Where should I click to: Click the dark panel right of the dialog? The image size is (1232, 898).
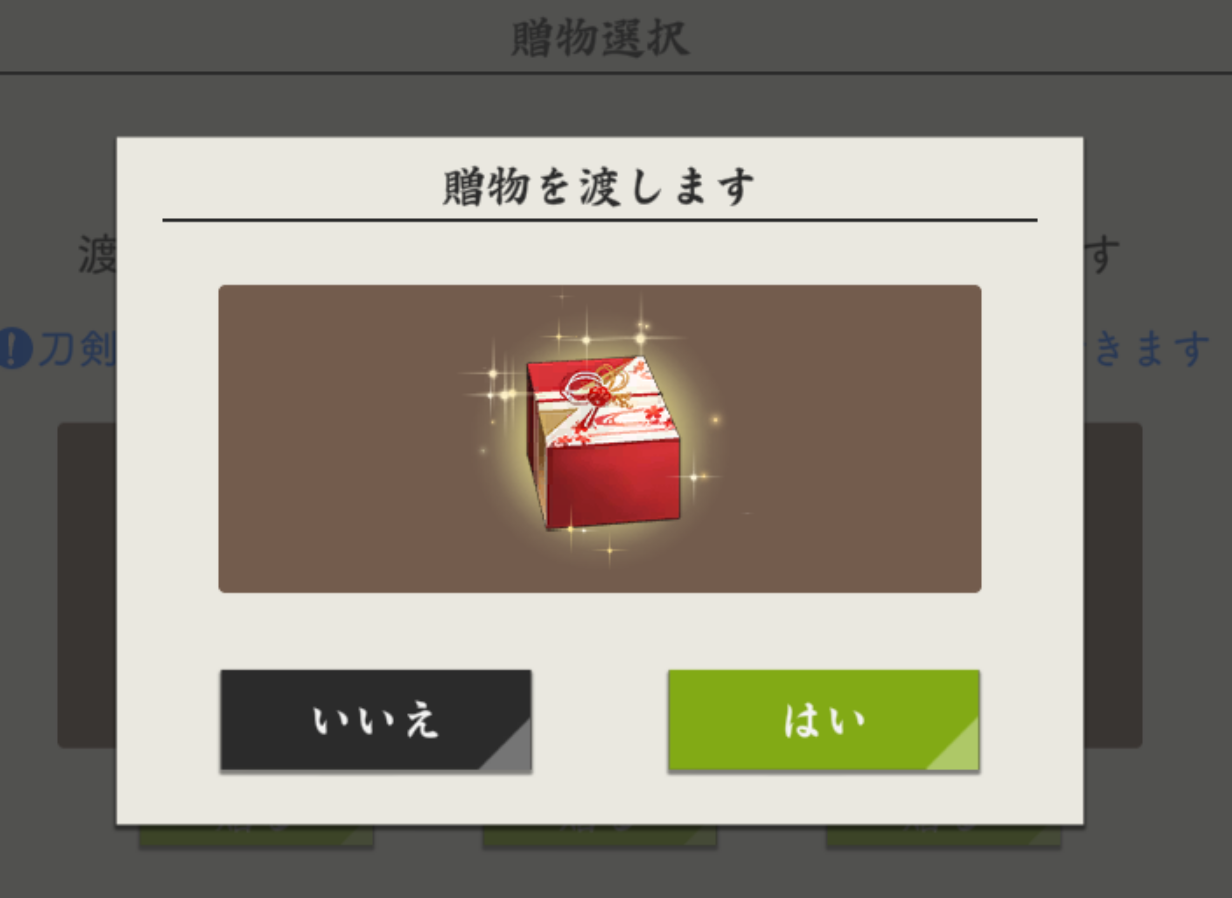pos(1113,585)
